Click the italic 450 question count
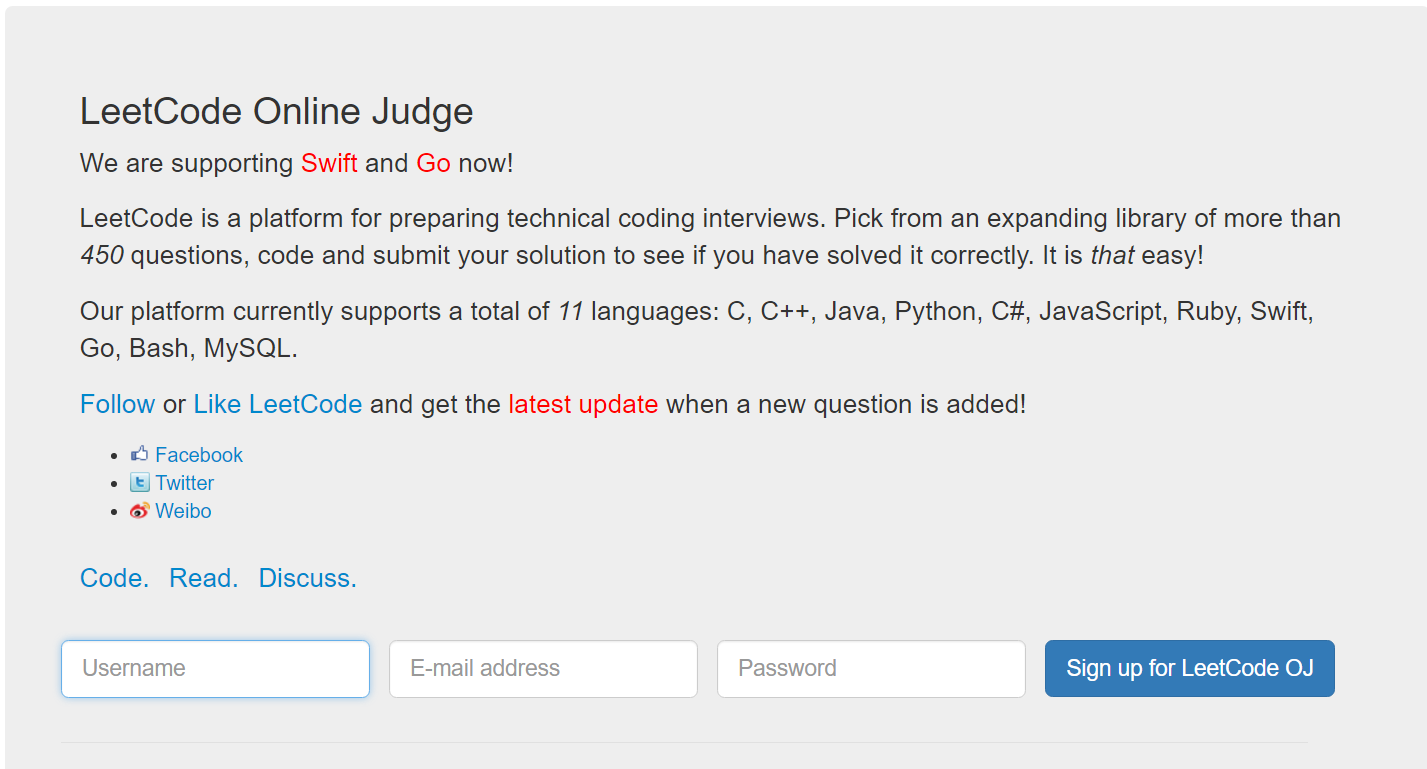Screen dimensions: 1427x769 pyautogui.click(x=102, y=255)
